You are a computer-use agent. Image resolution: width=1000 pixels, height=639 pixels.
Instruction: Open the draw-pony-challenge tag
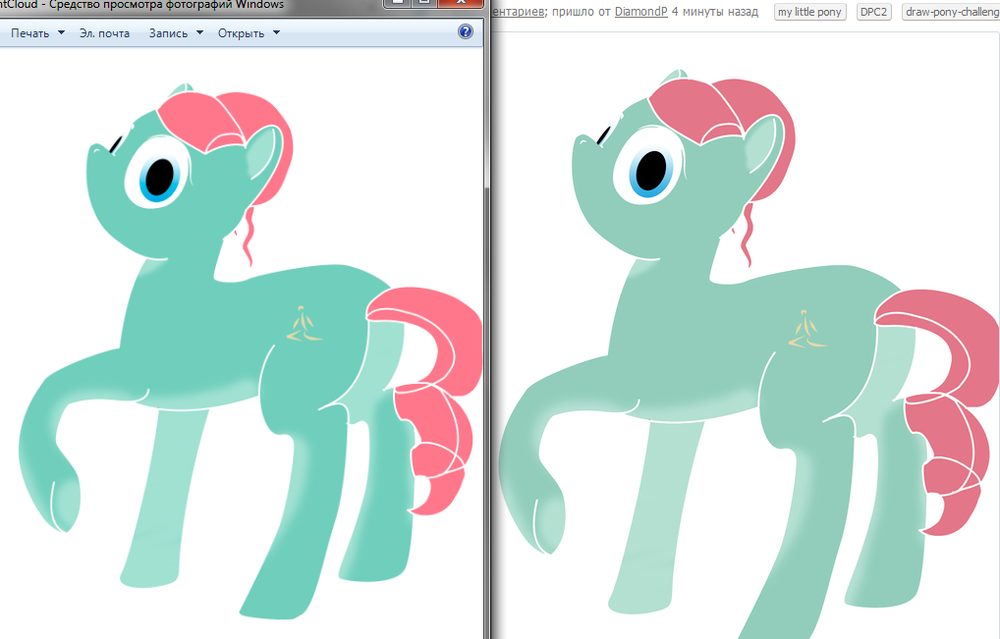pyautogui.click(x=950, y=12)
